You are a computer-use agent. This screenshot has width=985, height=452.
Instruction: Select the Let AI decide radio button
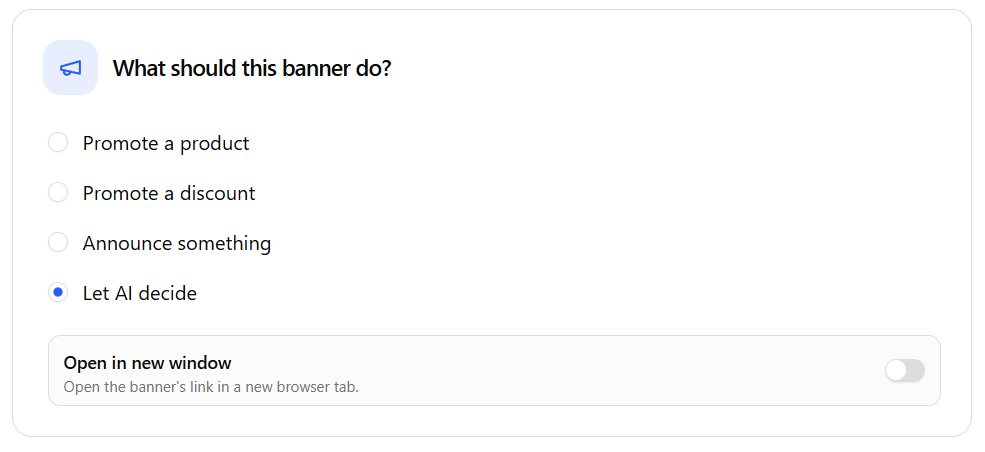tap(58, 292)
